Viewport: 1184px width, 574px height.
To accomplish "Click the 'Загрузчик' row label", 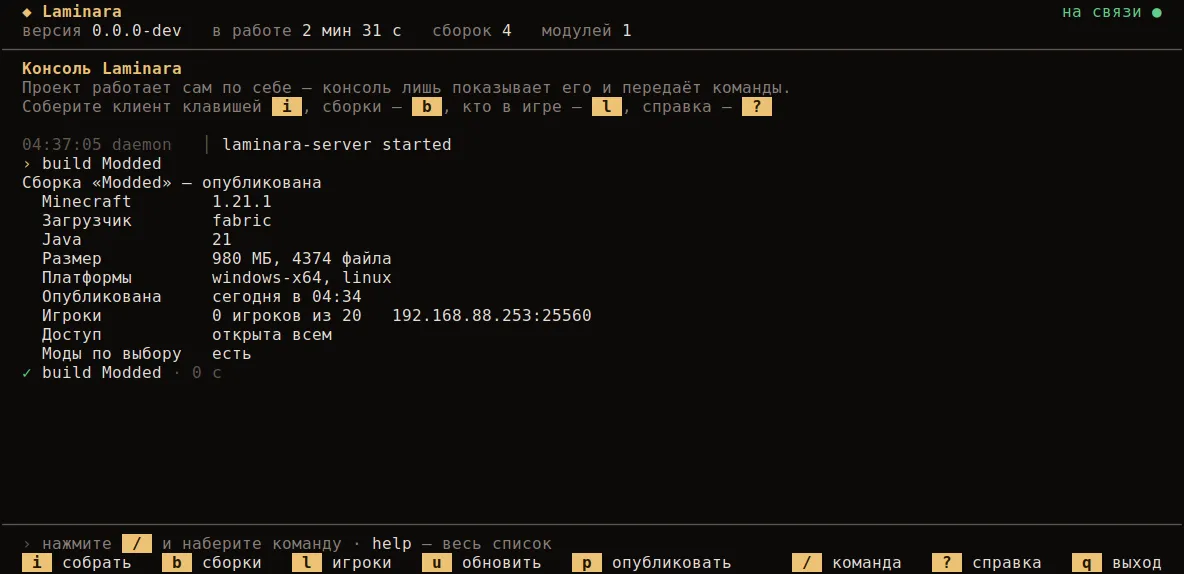I will (87, 221).
